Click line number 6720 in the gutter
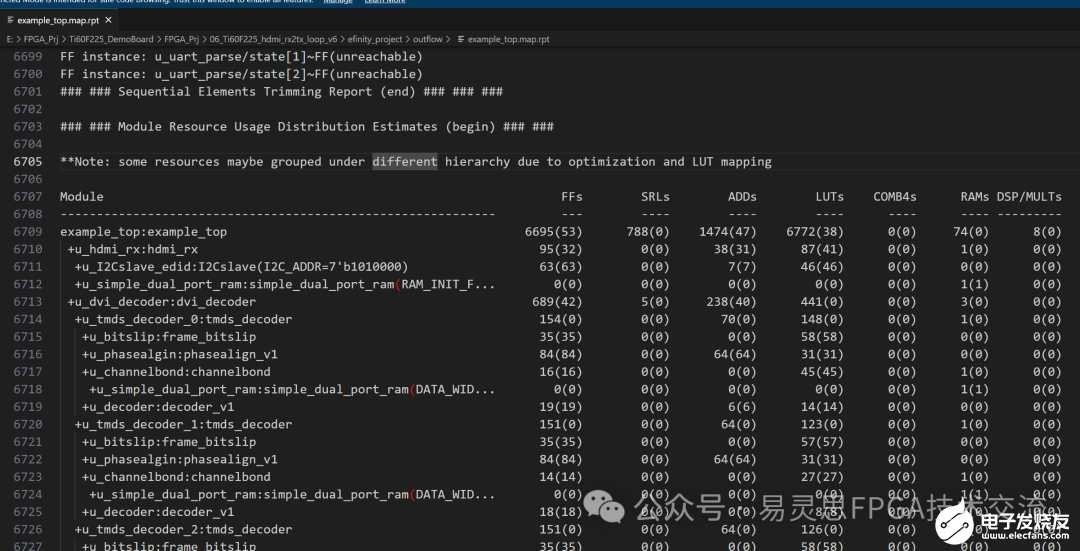 pyautogui.click(x=28, y=424)
